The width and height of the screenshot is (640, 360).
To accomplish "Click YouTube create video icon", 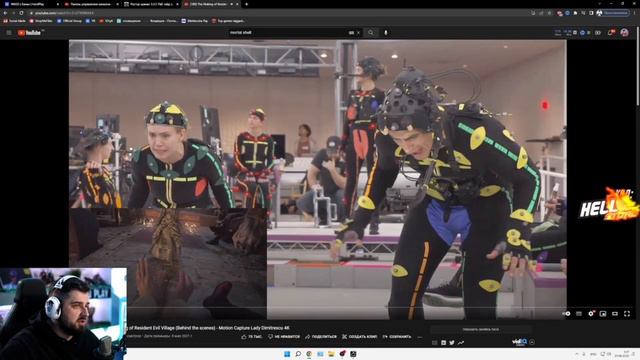I will pos(598,33).
